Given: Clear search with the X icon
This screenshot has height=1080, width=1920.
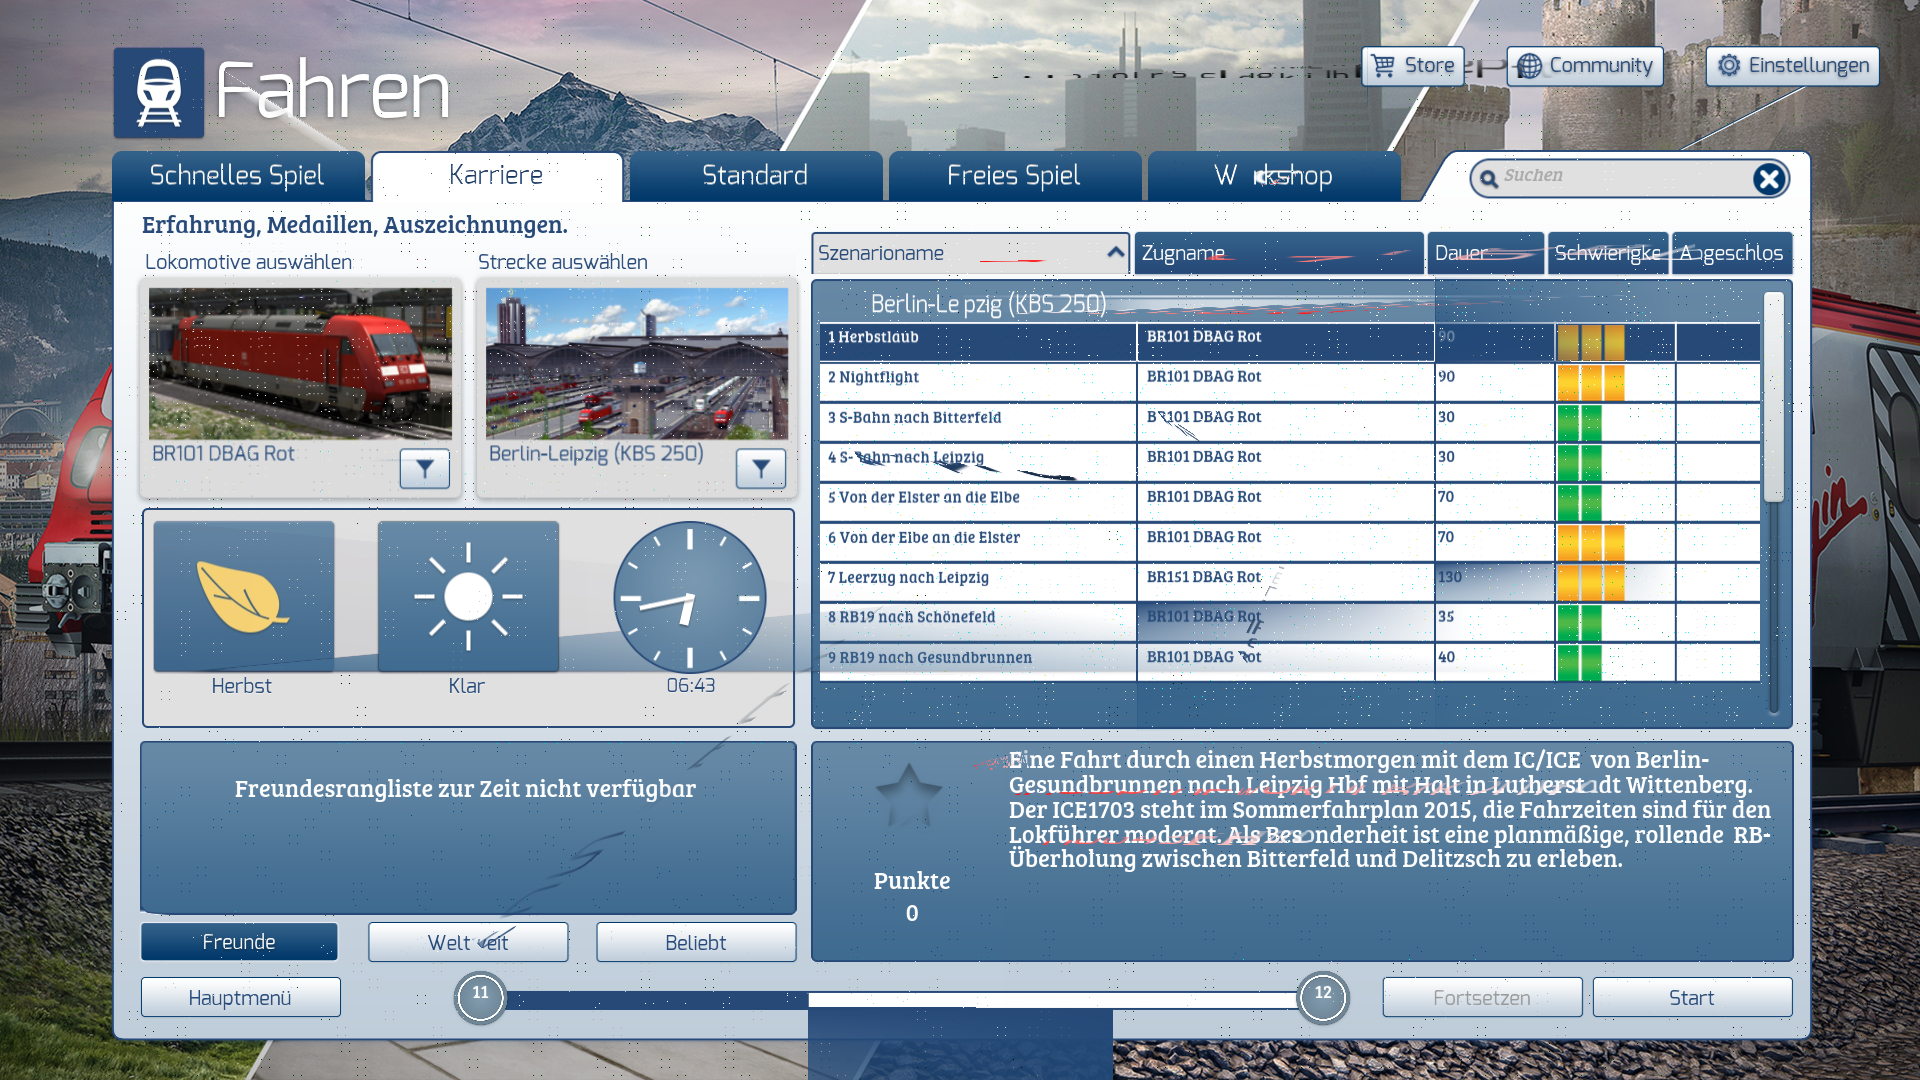Looking at the screenshot, I should click(1768, 179).
